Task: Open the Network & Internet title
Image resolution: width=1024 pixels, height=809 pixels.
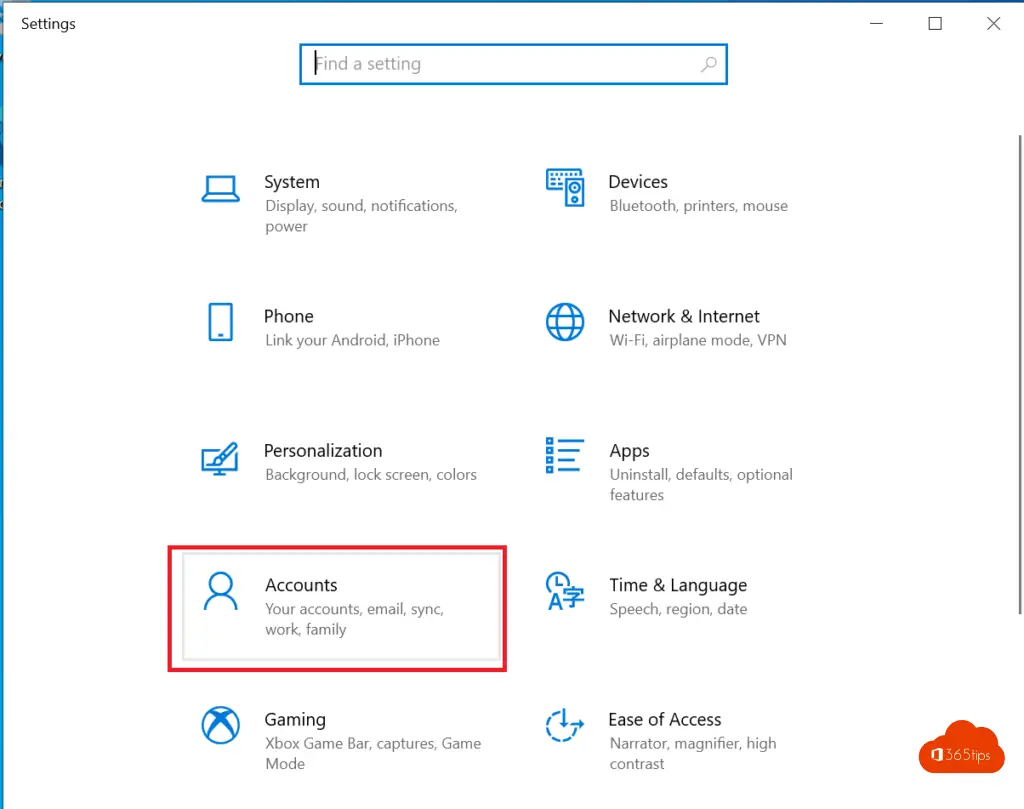Action: pyautogui.click(x=684, y=316)
